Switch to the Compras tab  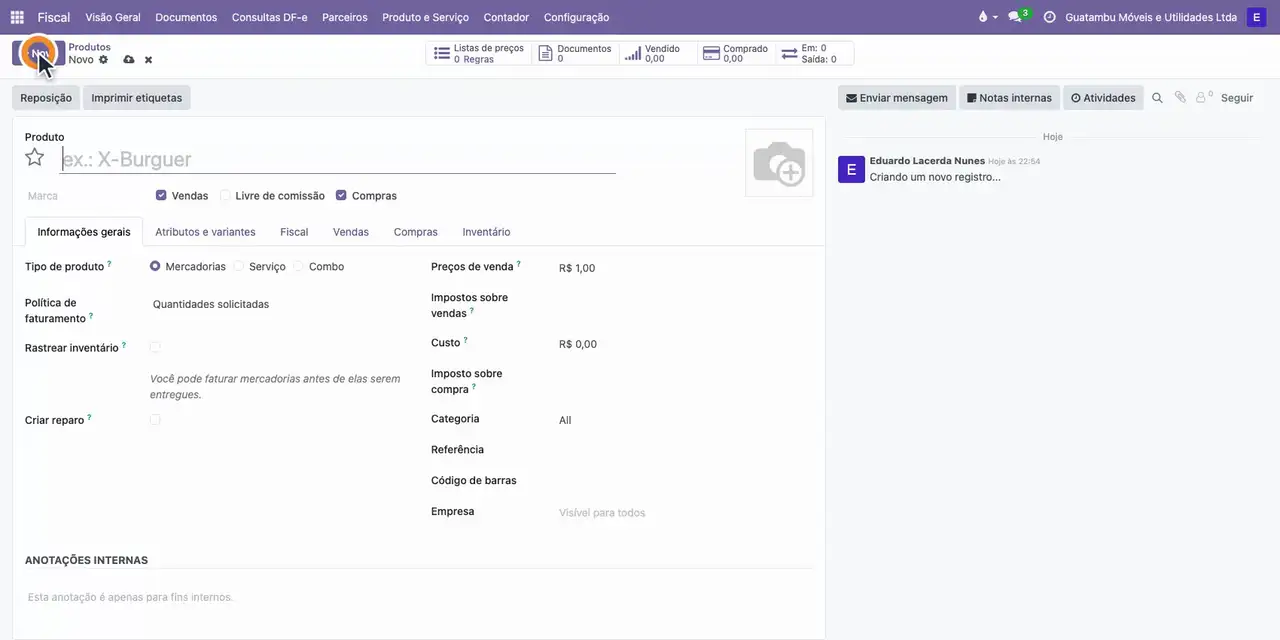click(x=416, y=232)
